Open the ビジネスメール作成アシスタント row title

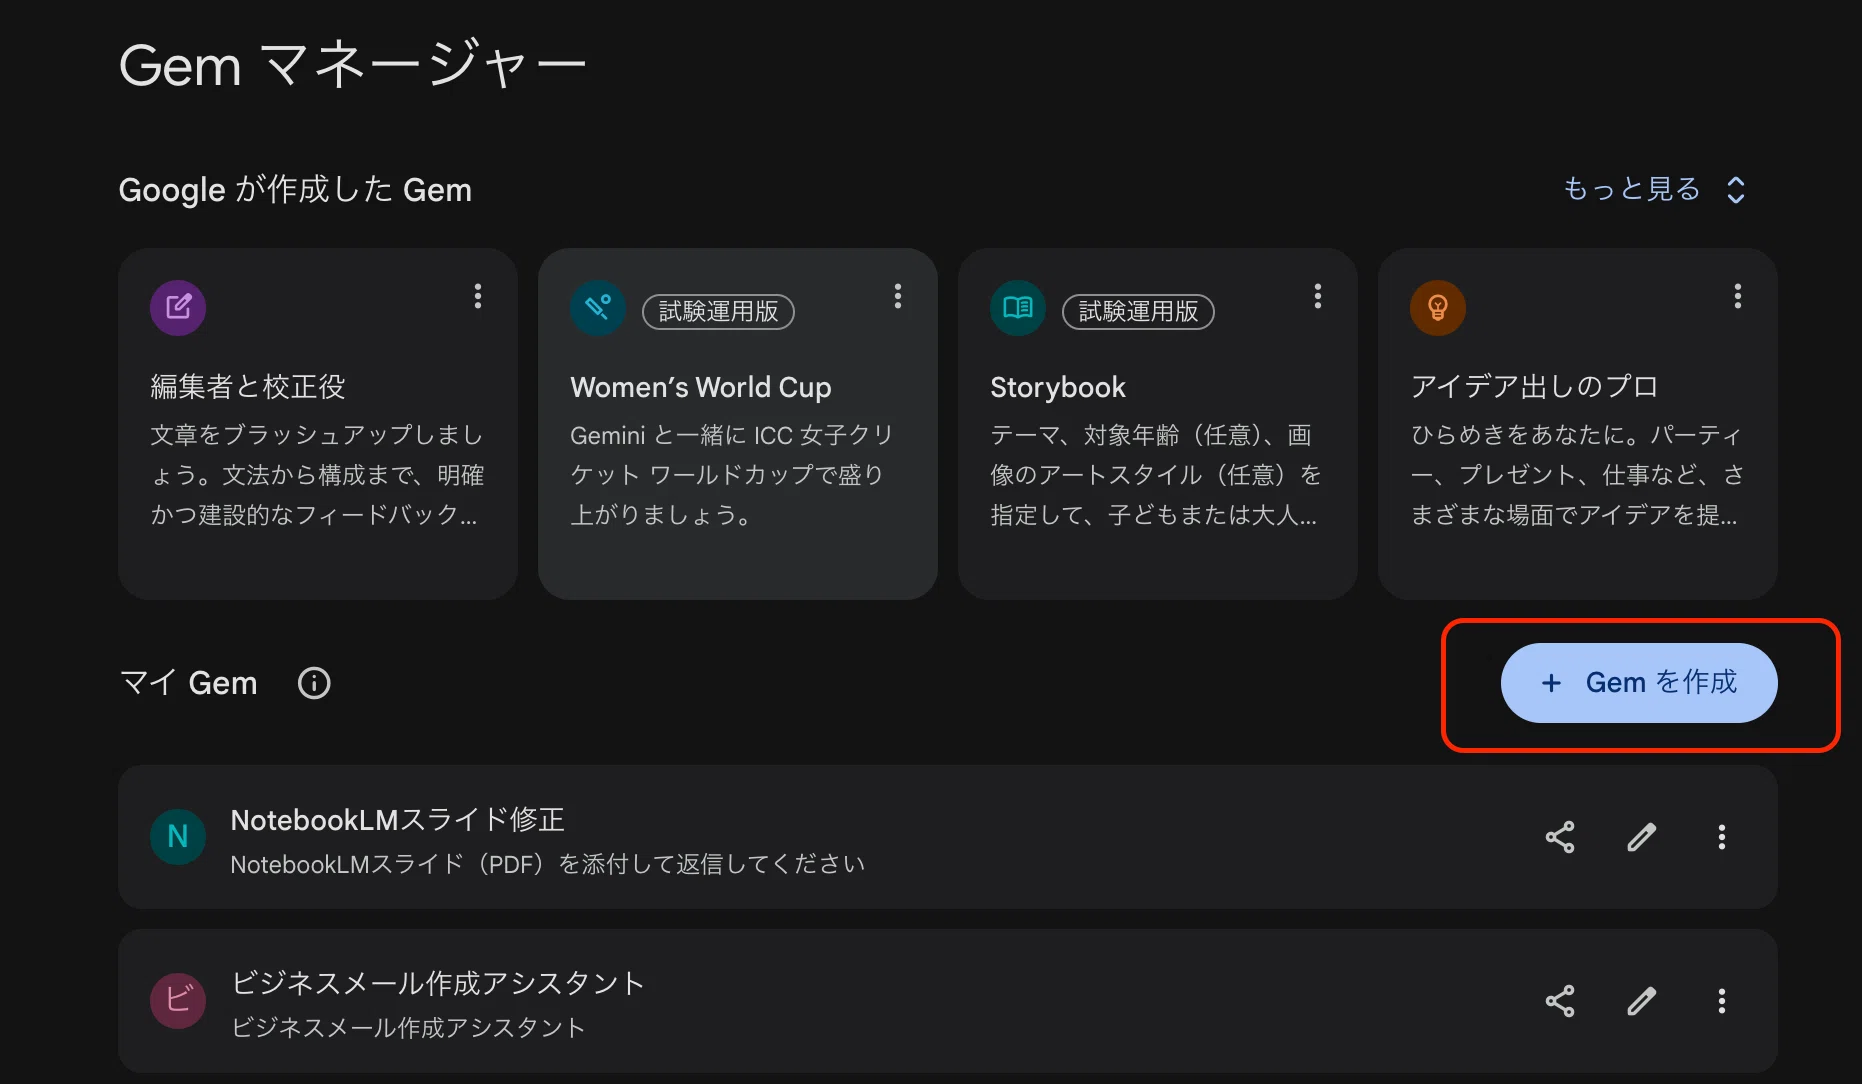(x=438, y=984)
